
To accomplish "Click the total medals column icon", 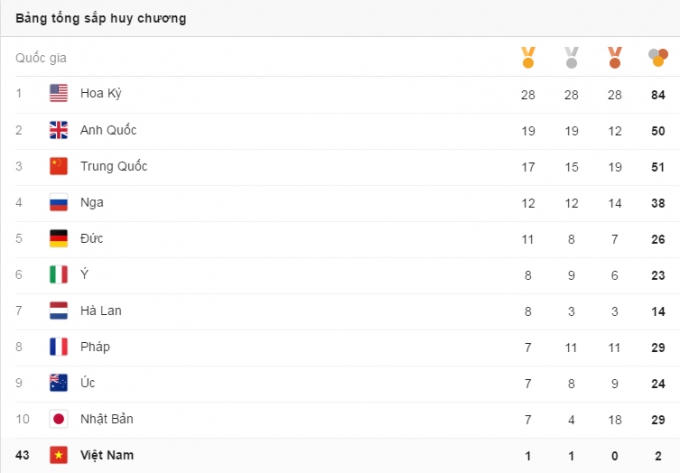I will click(x=657, y=58).
